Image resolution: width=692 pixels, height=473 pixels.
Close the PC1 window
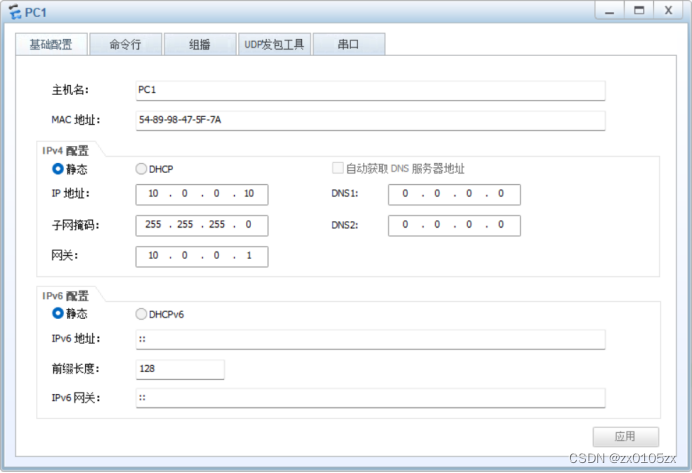(668, 11)
